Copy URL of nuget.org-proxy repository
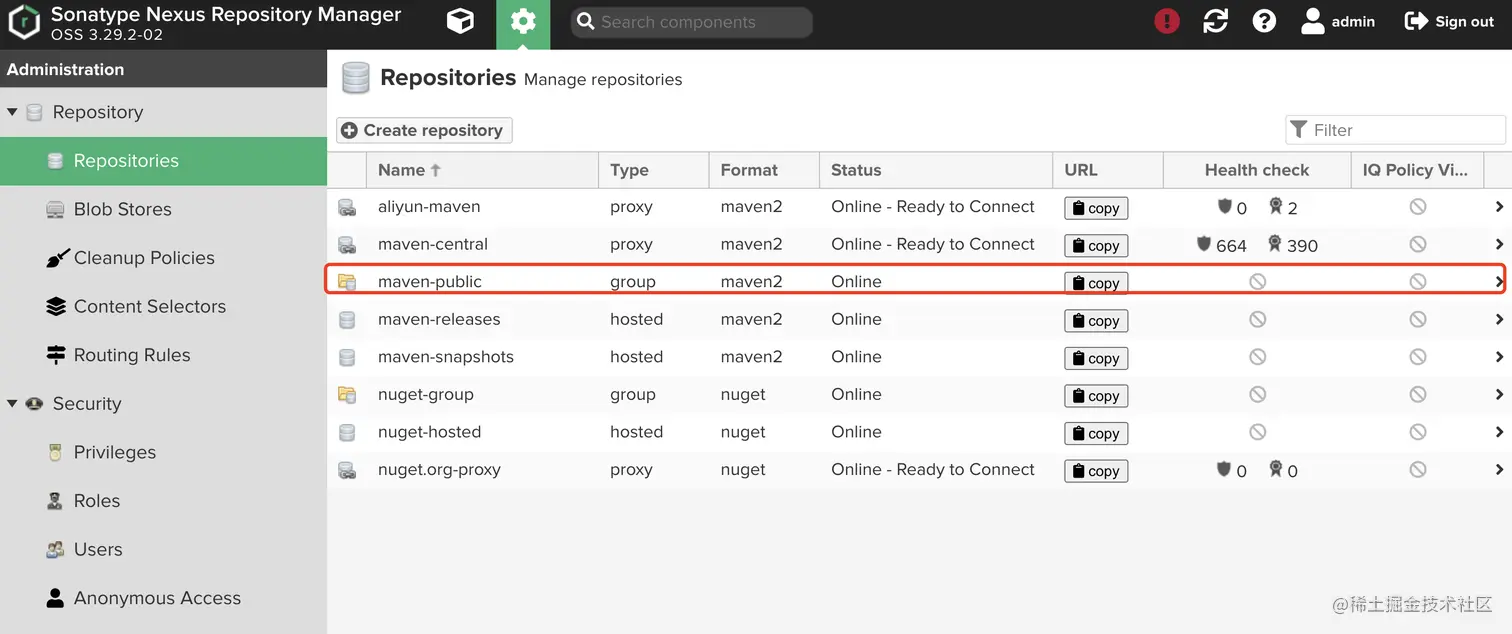The width and height of the screenshot is (1512, 634). pyautogui.click(x=1096, y=471)
